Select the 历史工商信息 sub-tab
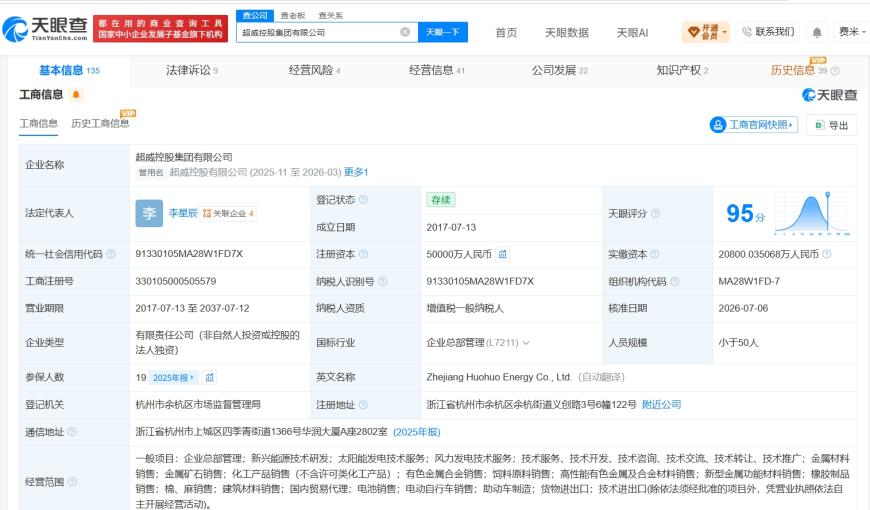 tap(100, 123)
